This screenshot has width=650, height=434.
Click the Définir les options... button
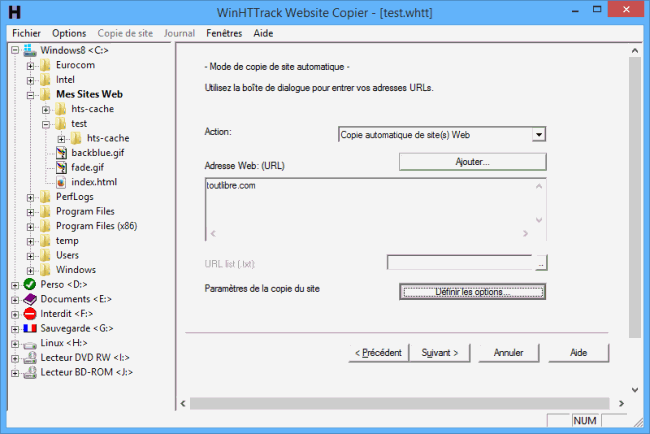click(x=473, y=291)
